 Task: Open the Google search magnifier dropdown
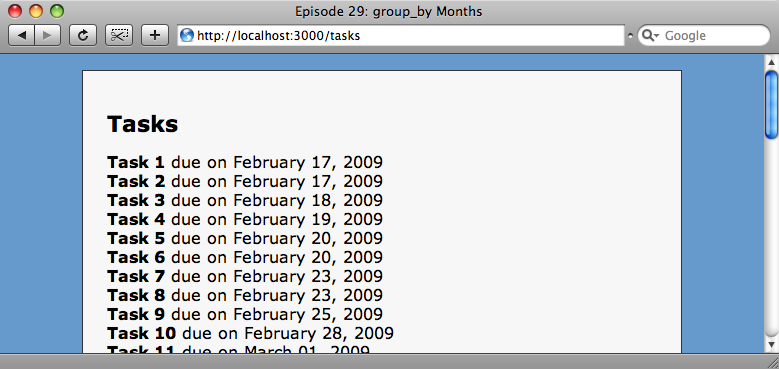point(650,36)
